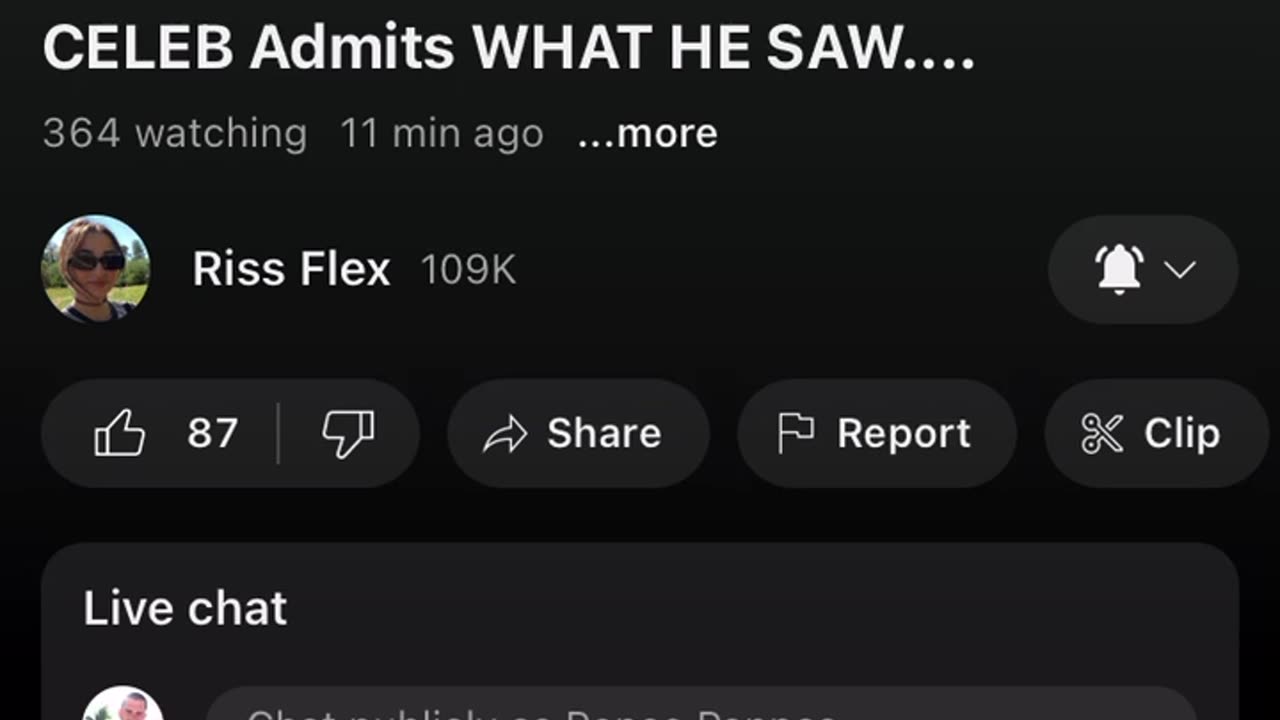Click the scissors Clip icon

[x=1102, y=434]
